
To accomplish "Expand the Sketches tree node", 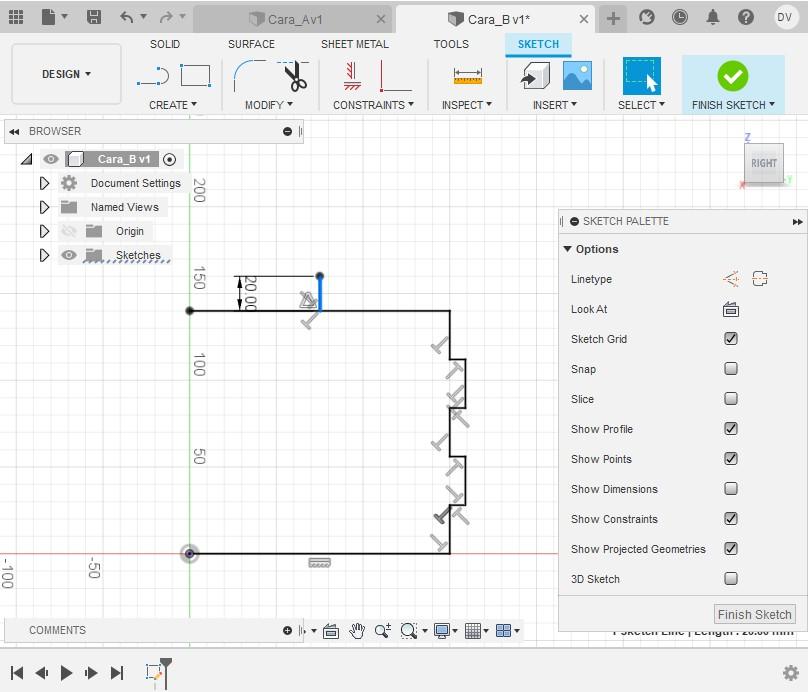I will 44,255.
